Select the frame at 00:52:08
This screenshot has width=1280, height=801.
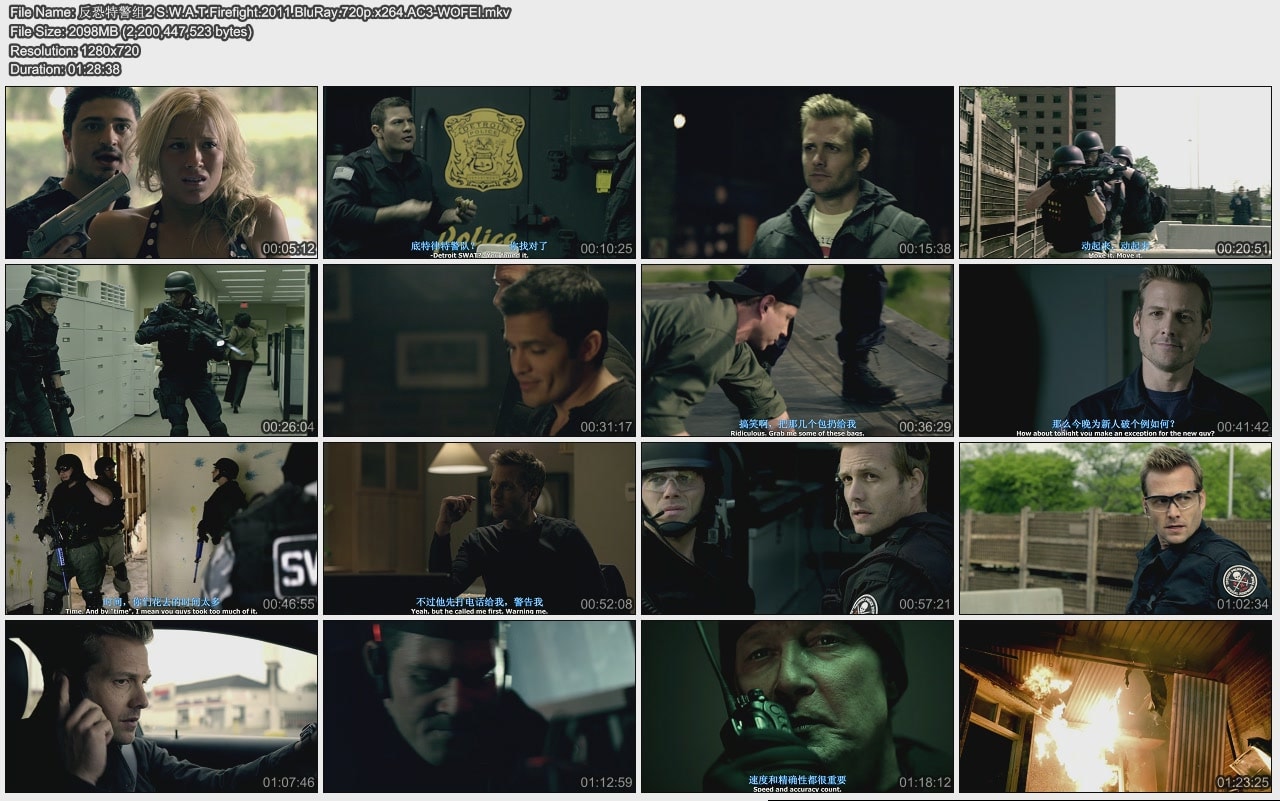[x=479, y=528]
